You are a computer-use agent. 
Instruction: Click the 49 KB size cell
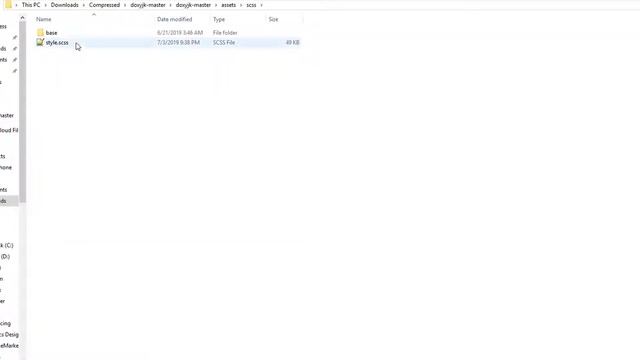[292, 42]
